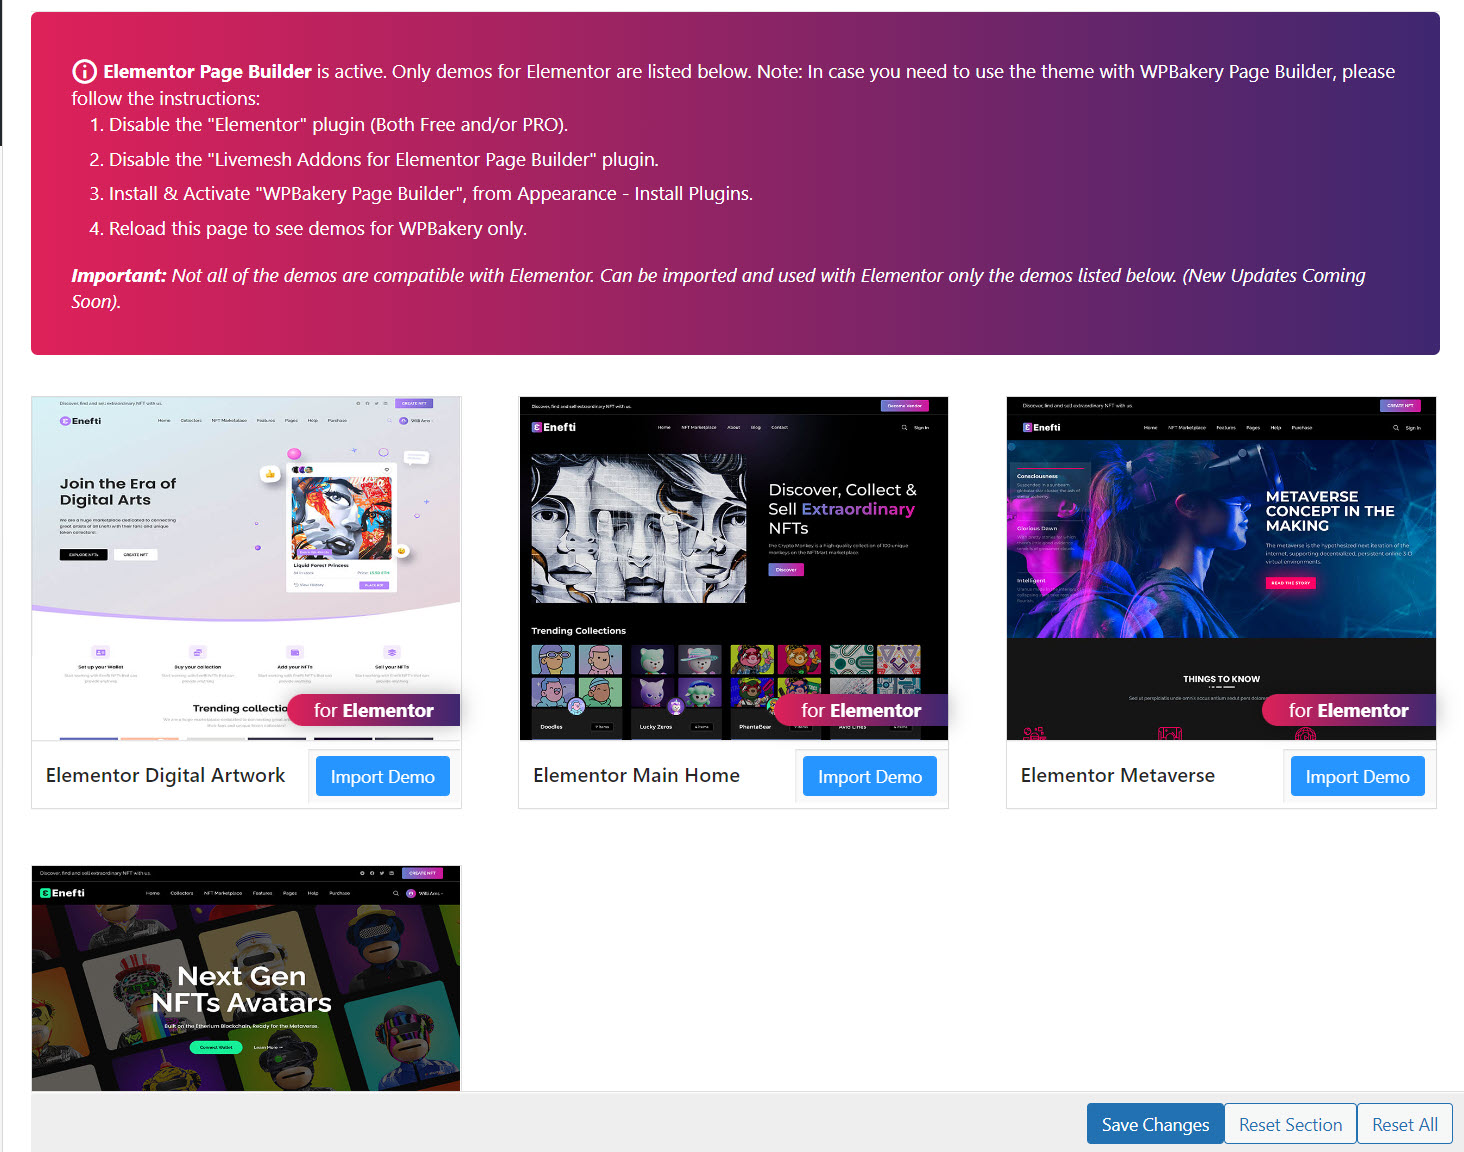This screenshot has width=1464, height=1152.
Task: Import the Elementor Metaverse demo
Action: pos(1357,776)
